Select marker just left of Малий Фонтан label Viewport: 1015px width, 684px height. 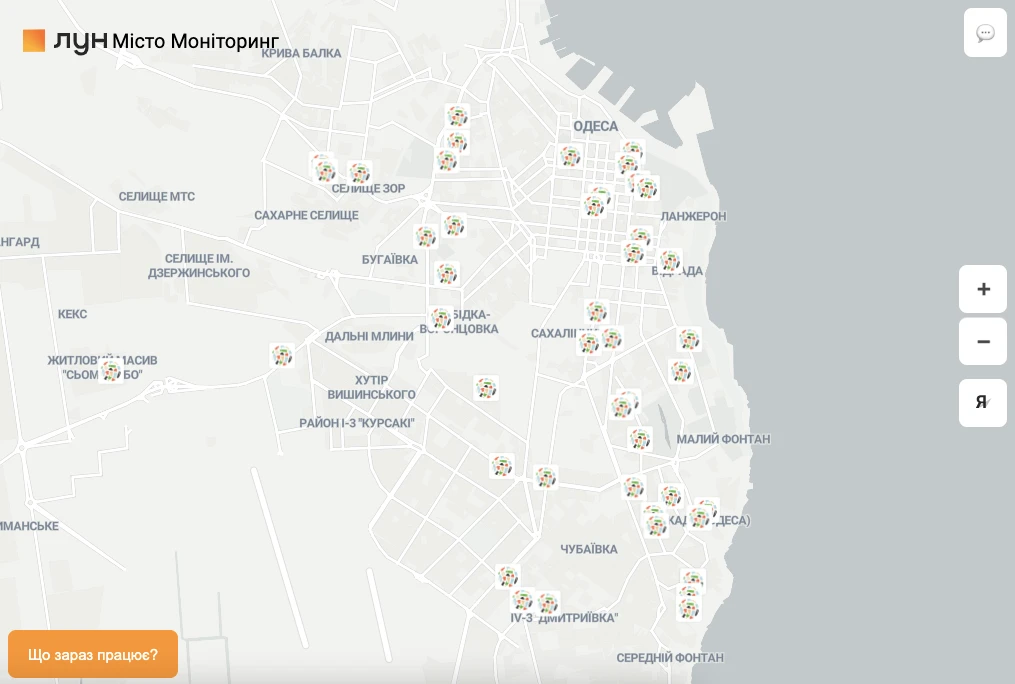pos(640,438)
